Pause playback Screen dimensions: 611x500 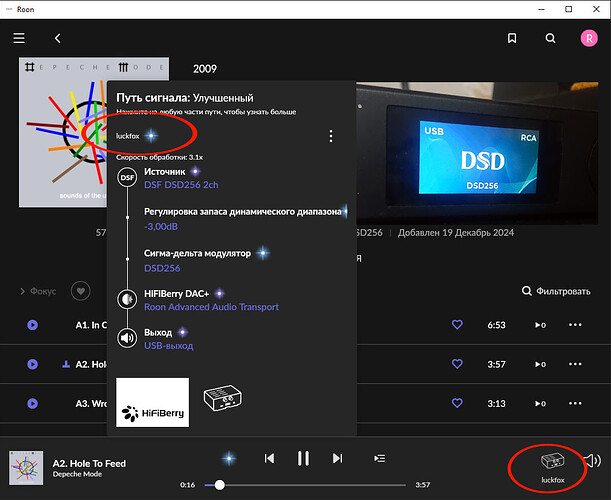coord(303,458)
